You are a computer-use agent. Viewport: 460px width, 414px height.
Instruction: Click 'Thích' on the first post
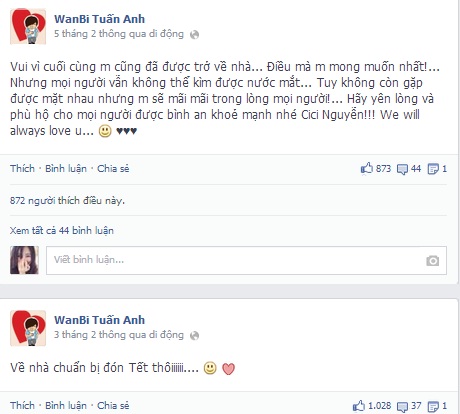(x=22, y=168)
